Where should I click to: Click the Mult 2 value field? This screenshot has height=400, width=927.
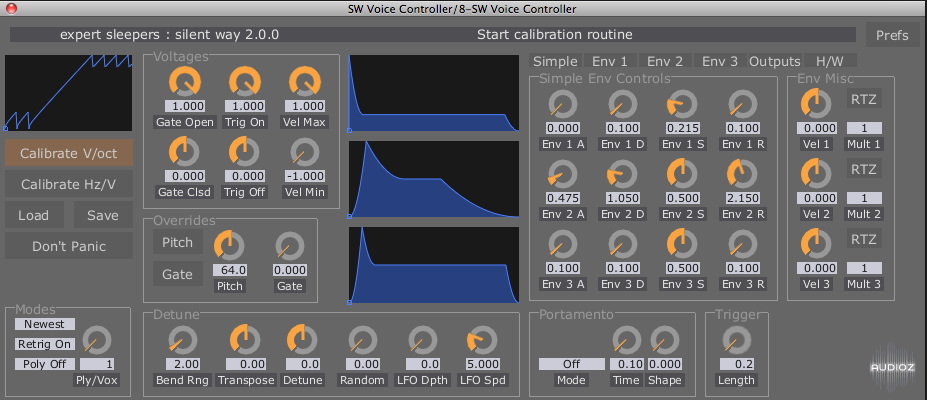coord(864,198)
